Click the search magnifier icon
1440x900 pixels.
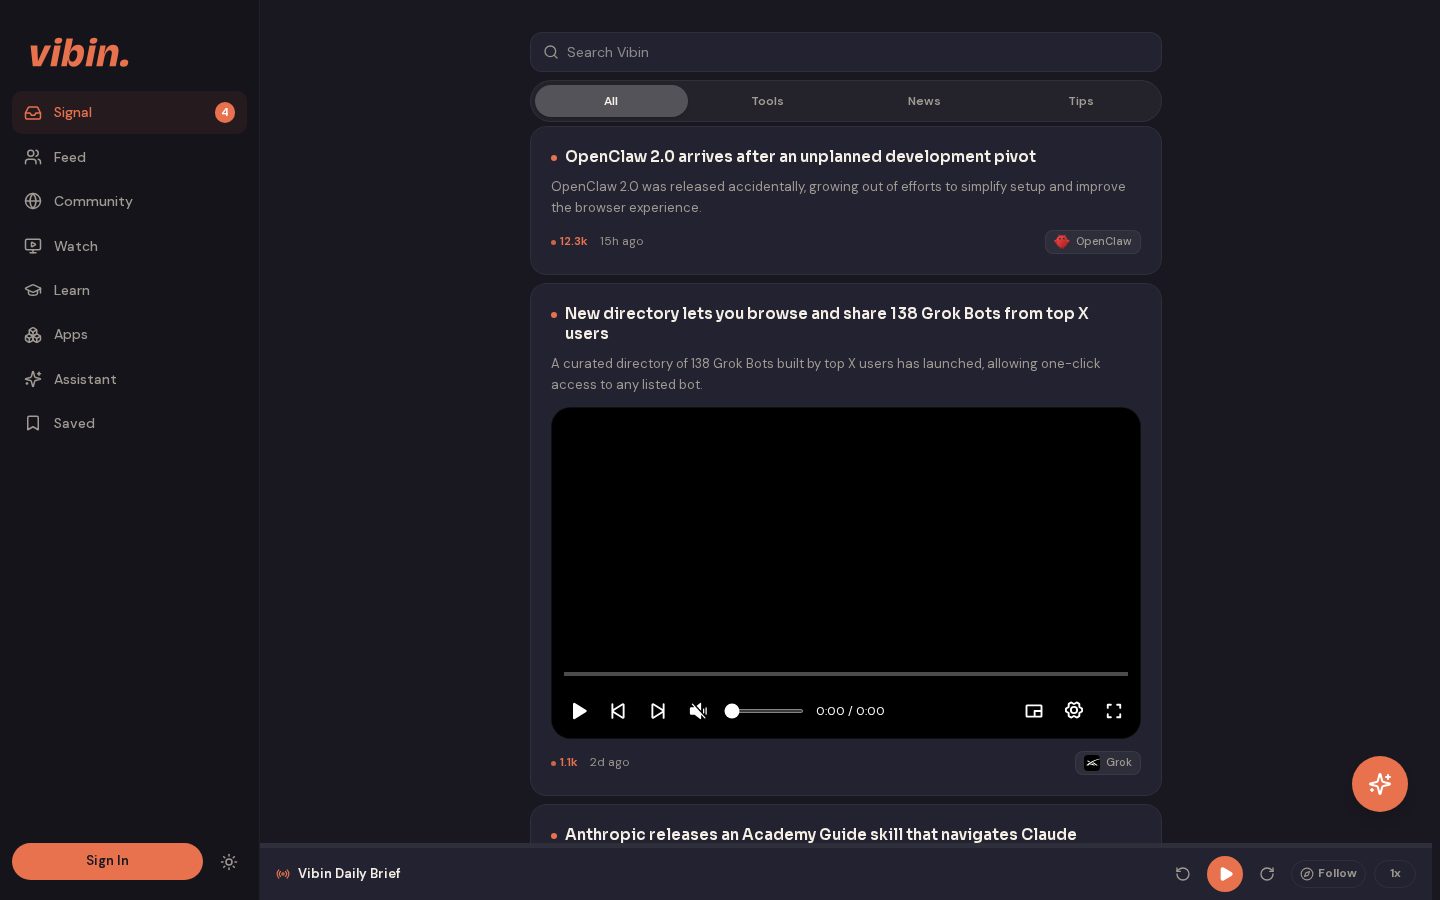coord(551,52)
